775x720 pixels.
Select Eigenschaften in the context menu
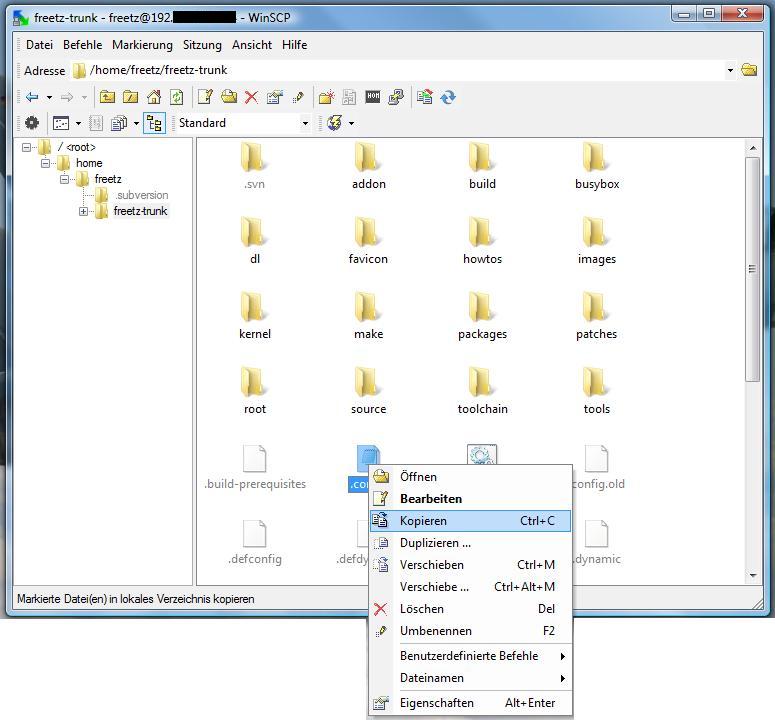pyautogui.click(x=436, y=703)
